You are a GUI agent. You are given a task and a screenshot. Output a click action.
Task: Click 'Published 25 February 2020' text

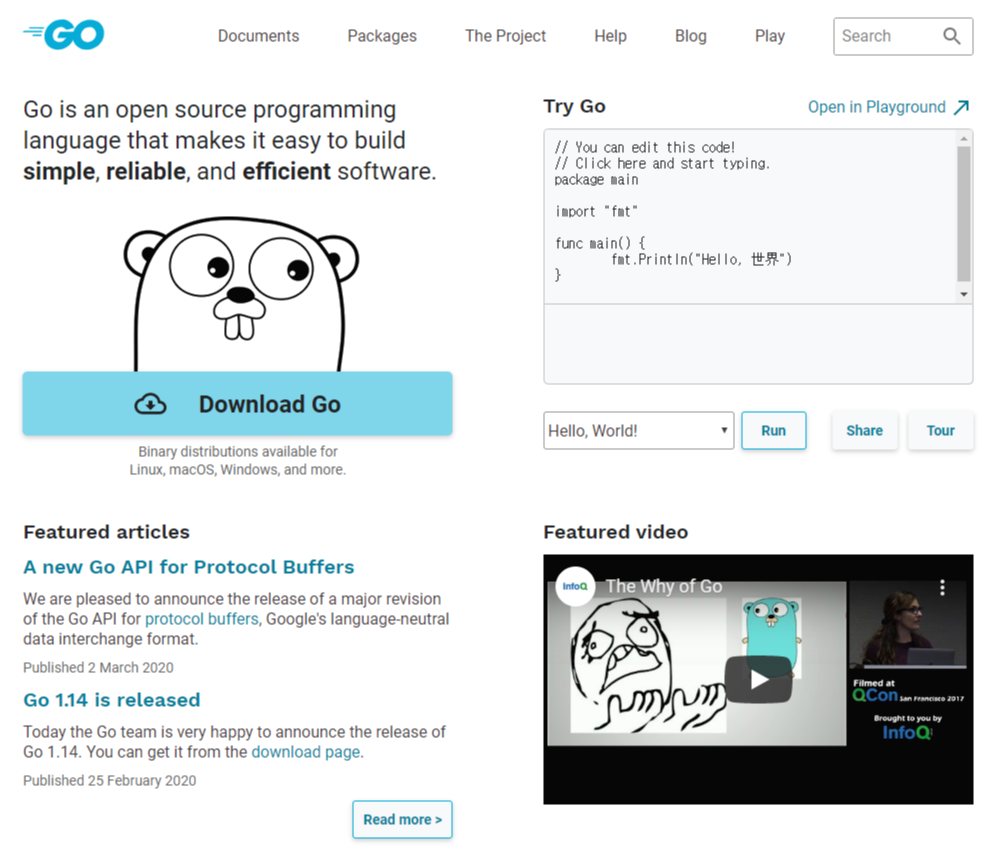(109, 781)
